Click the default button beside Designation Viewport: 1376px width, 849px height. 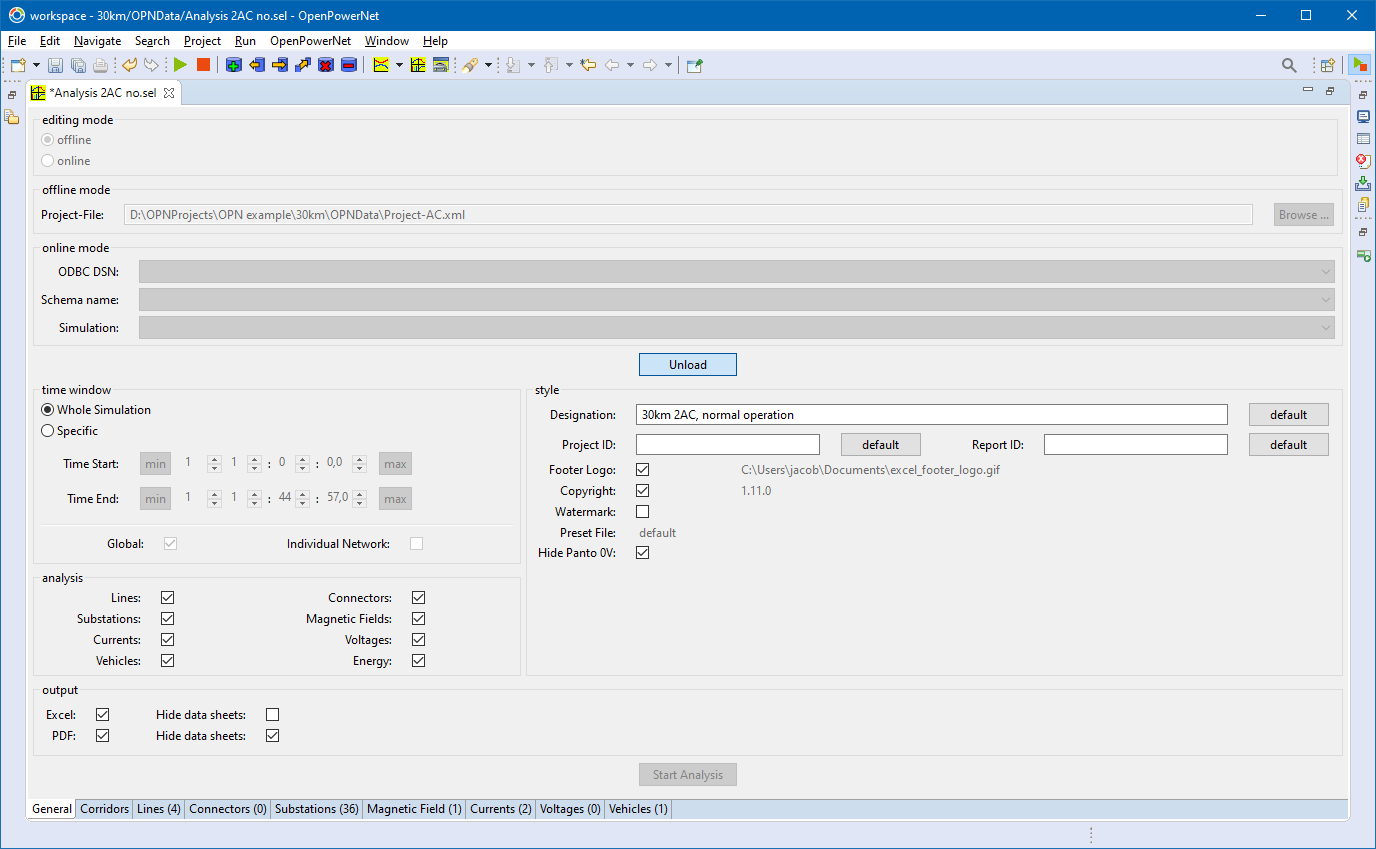[1288, 415]
